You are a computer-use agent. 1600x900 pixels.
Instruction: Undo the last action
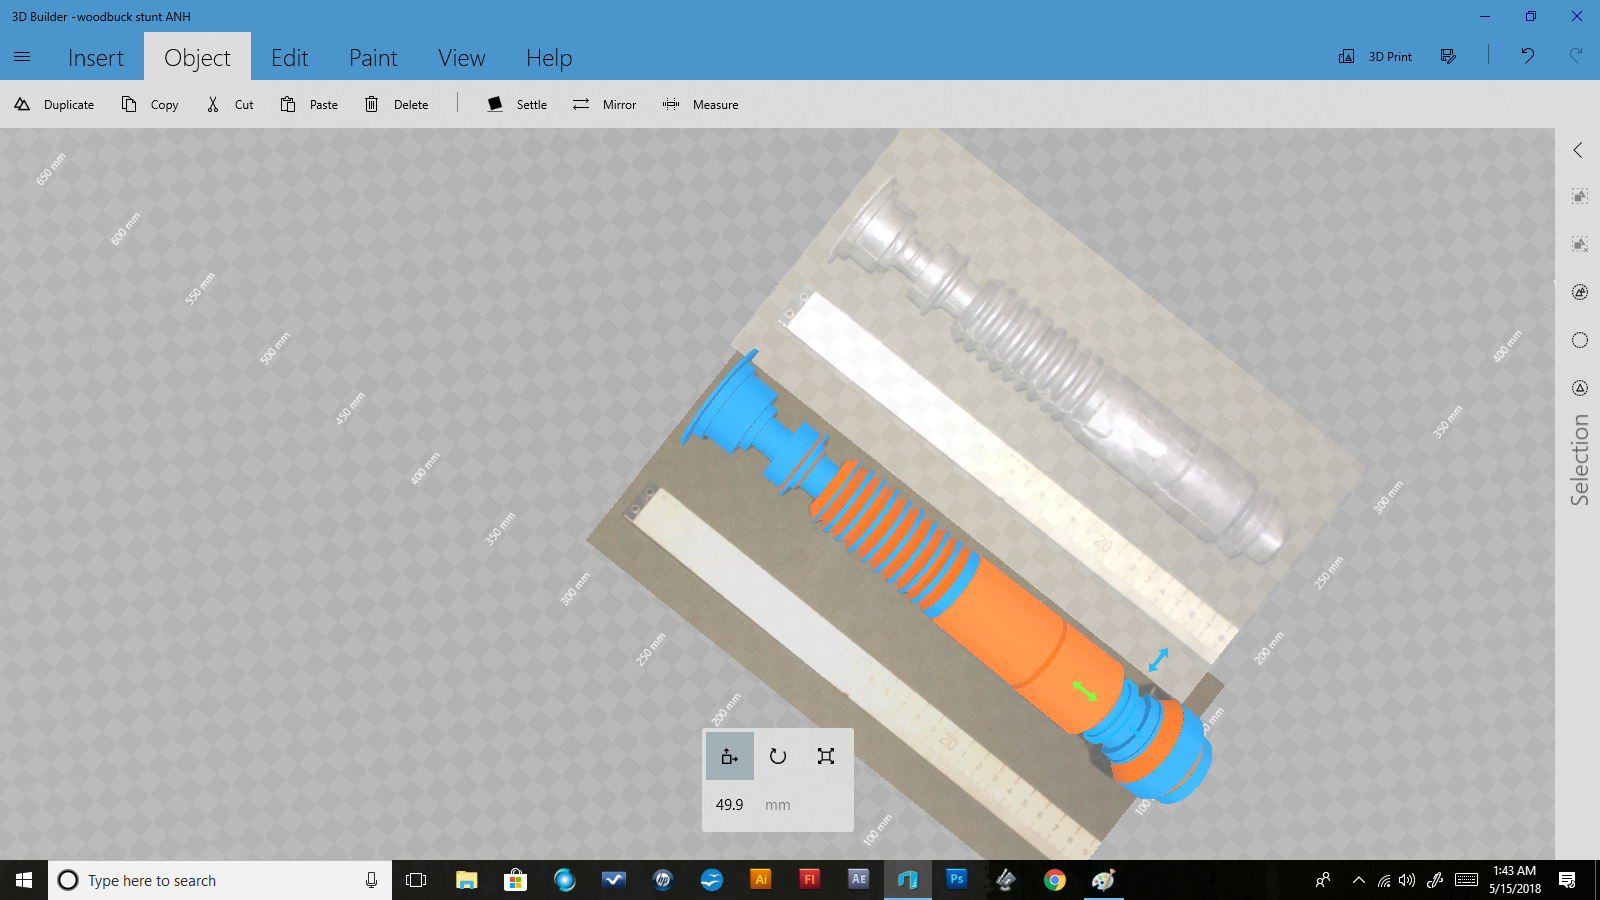(x=1527, y=56)
